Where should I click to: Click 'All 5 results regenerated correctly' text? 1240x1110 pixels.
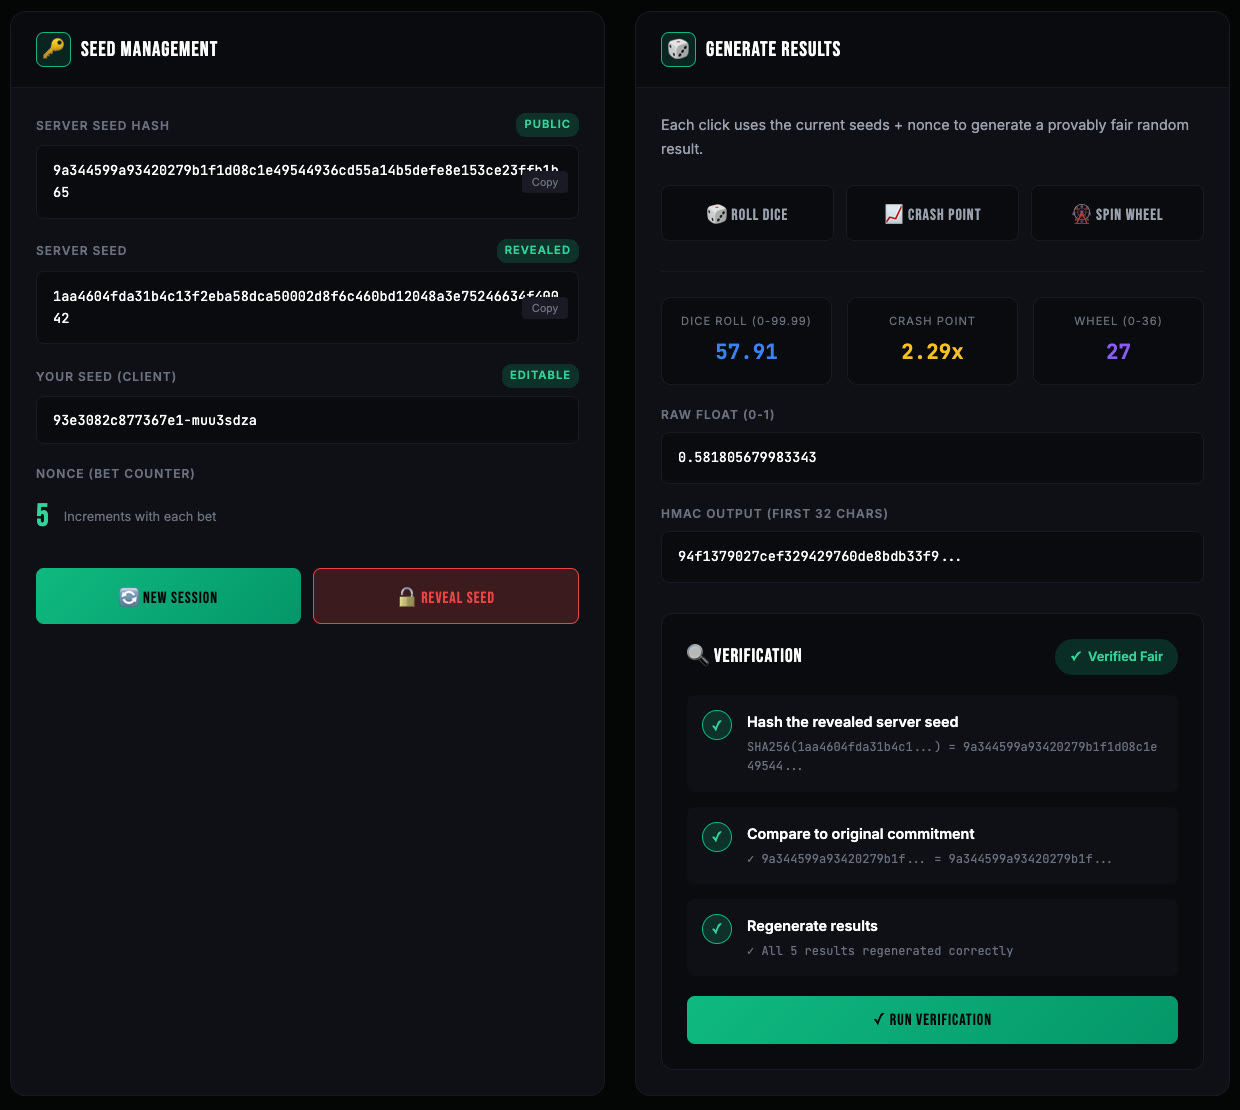point(880,951)
